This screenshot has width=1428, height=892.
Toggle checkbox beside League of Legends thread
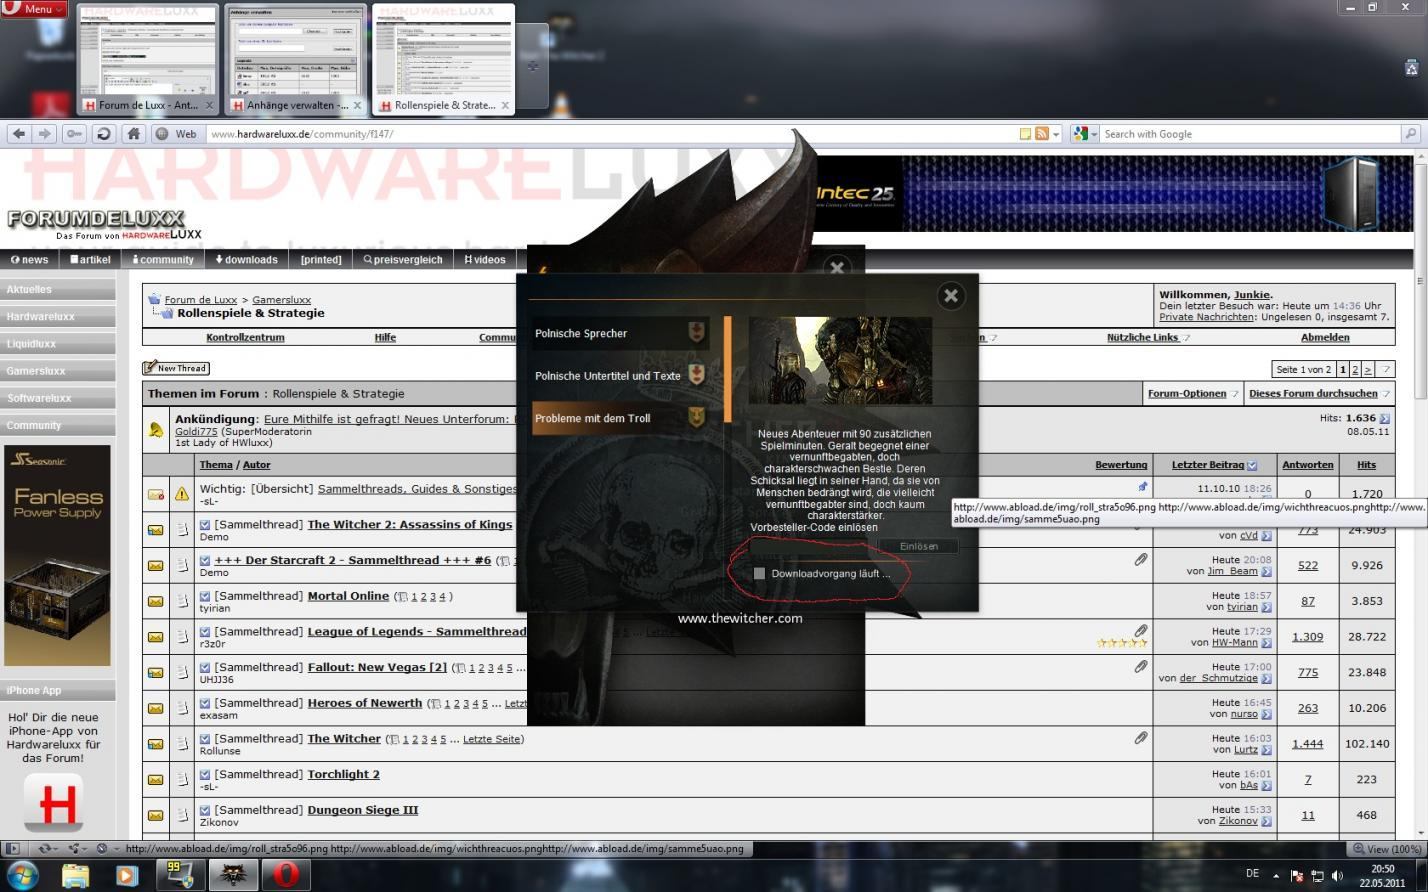point(205,631)
